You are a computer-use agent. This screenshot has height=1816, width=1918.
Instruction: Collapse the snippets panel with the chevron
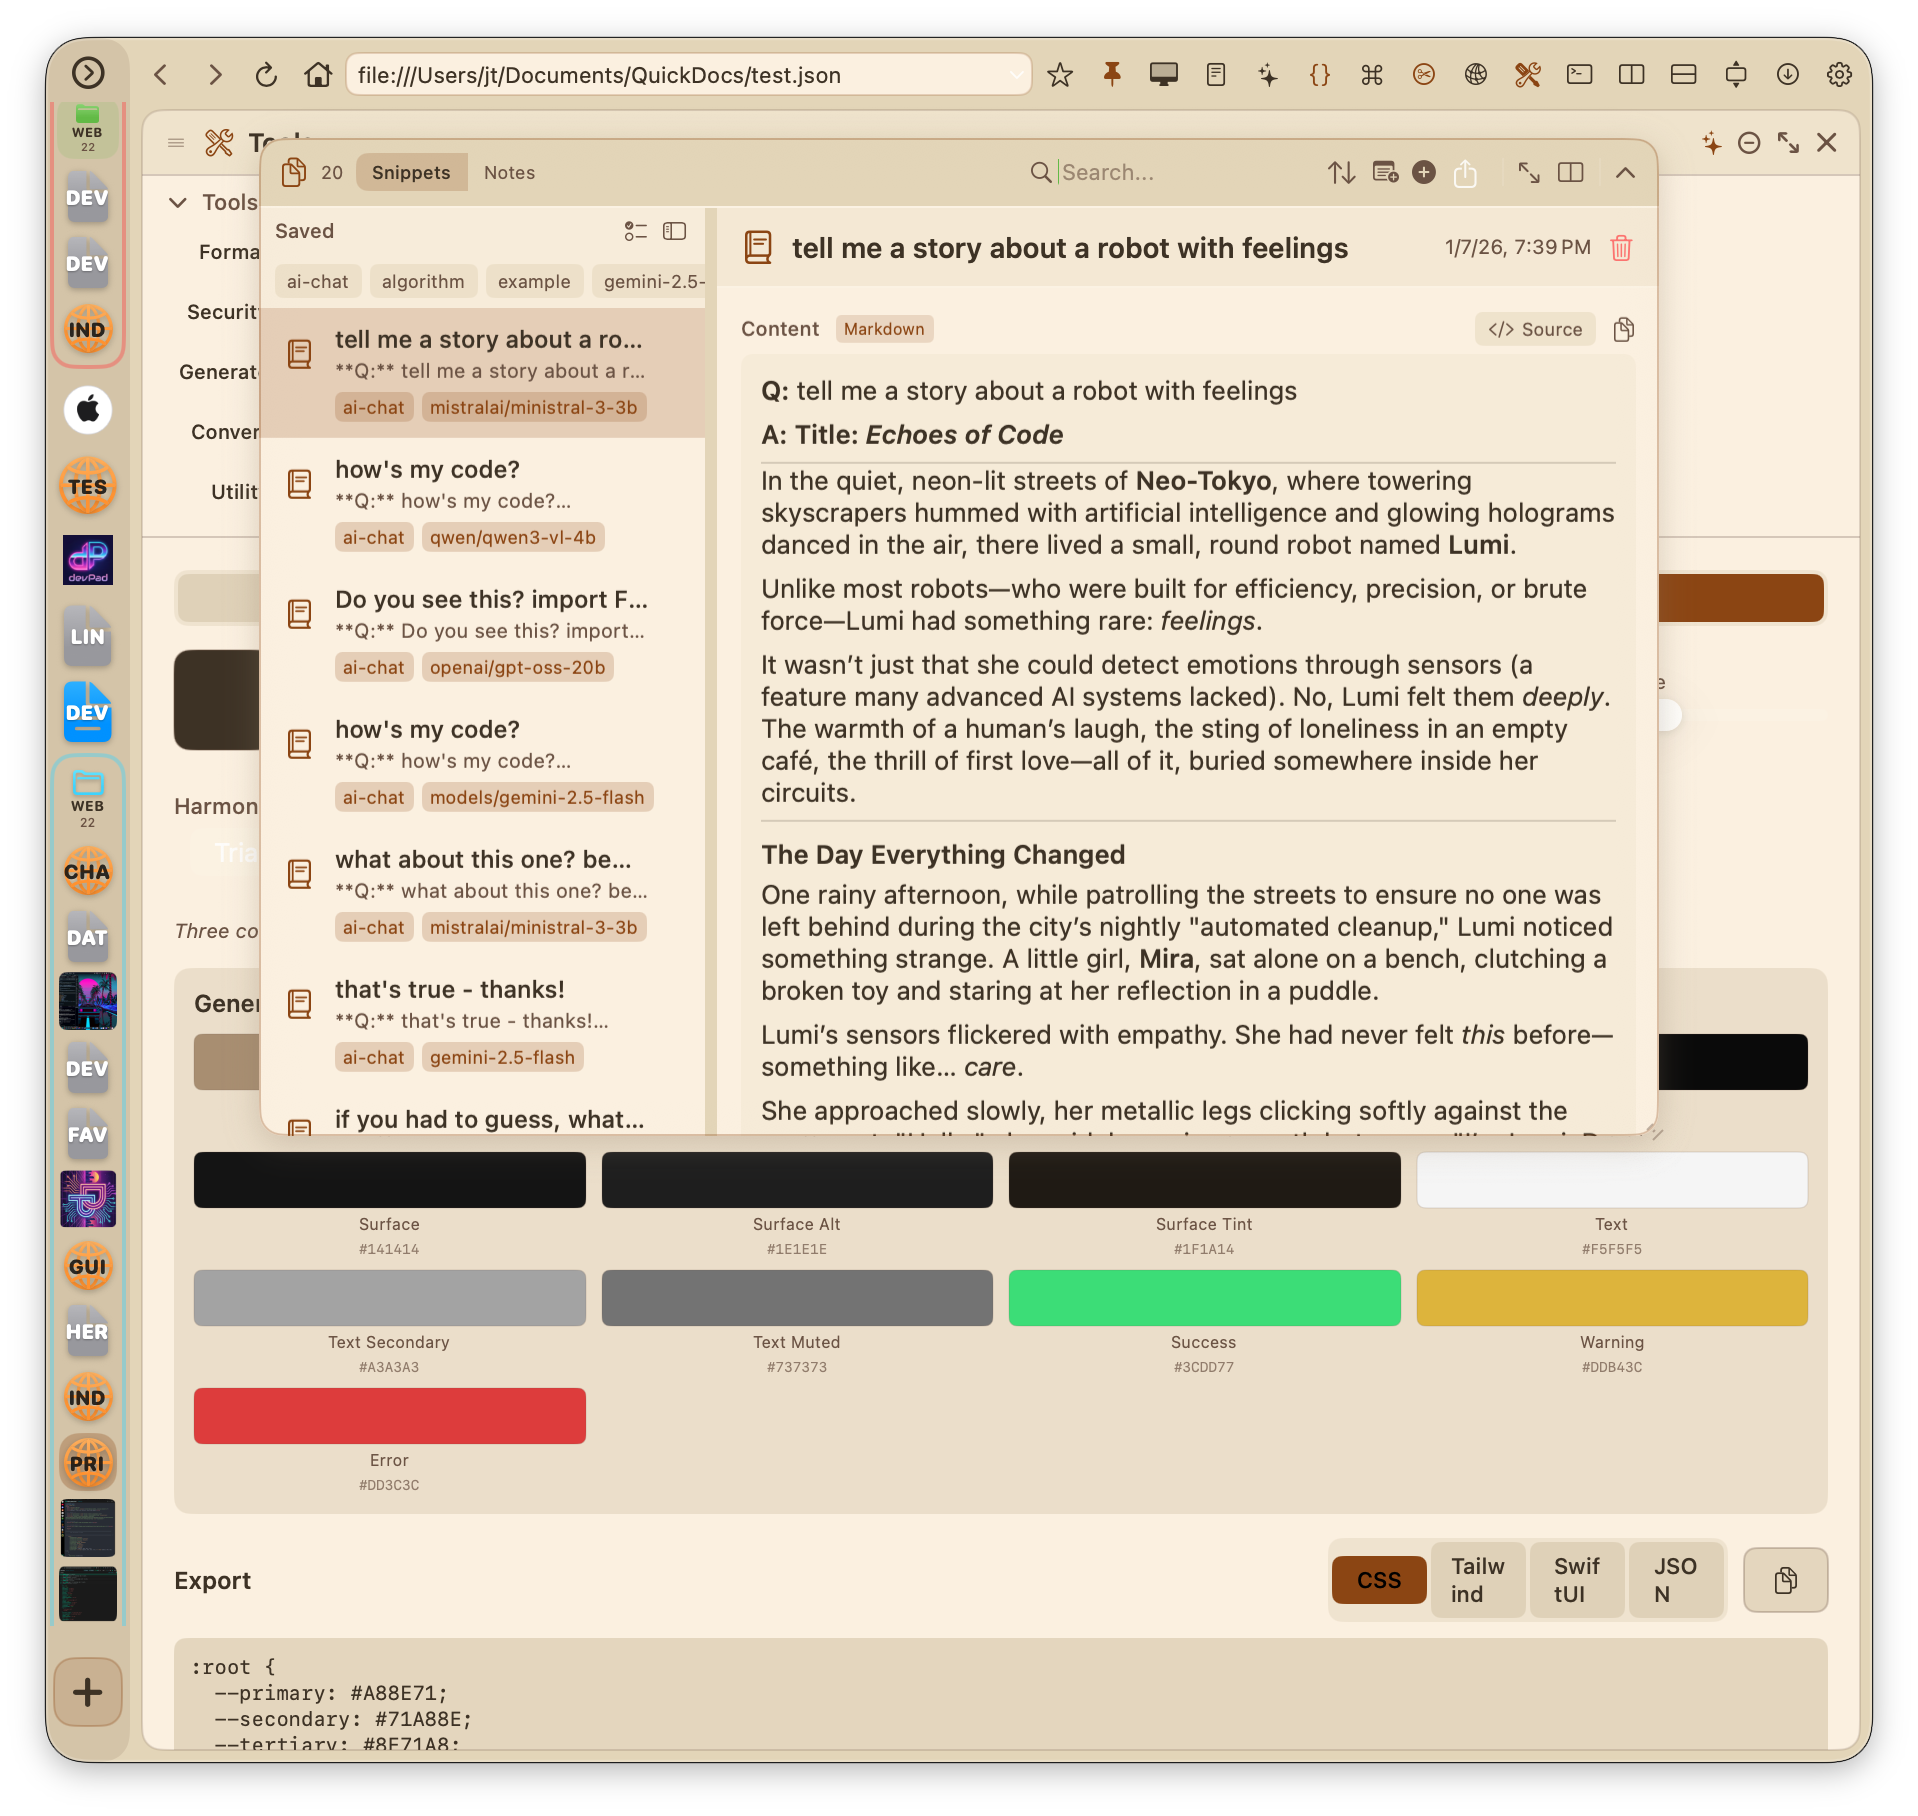point(1625,172)
